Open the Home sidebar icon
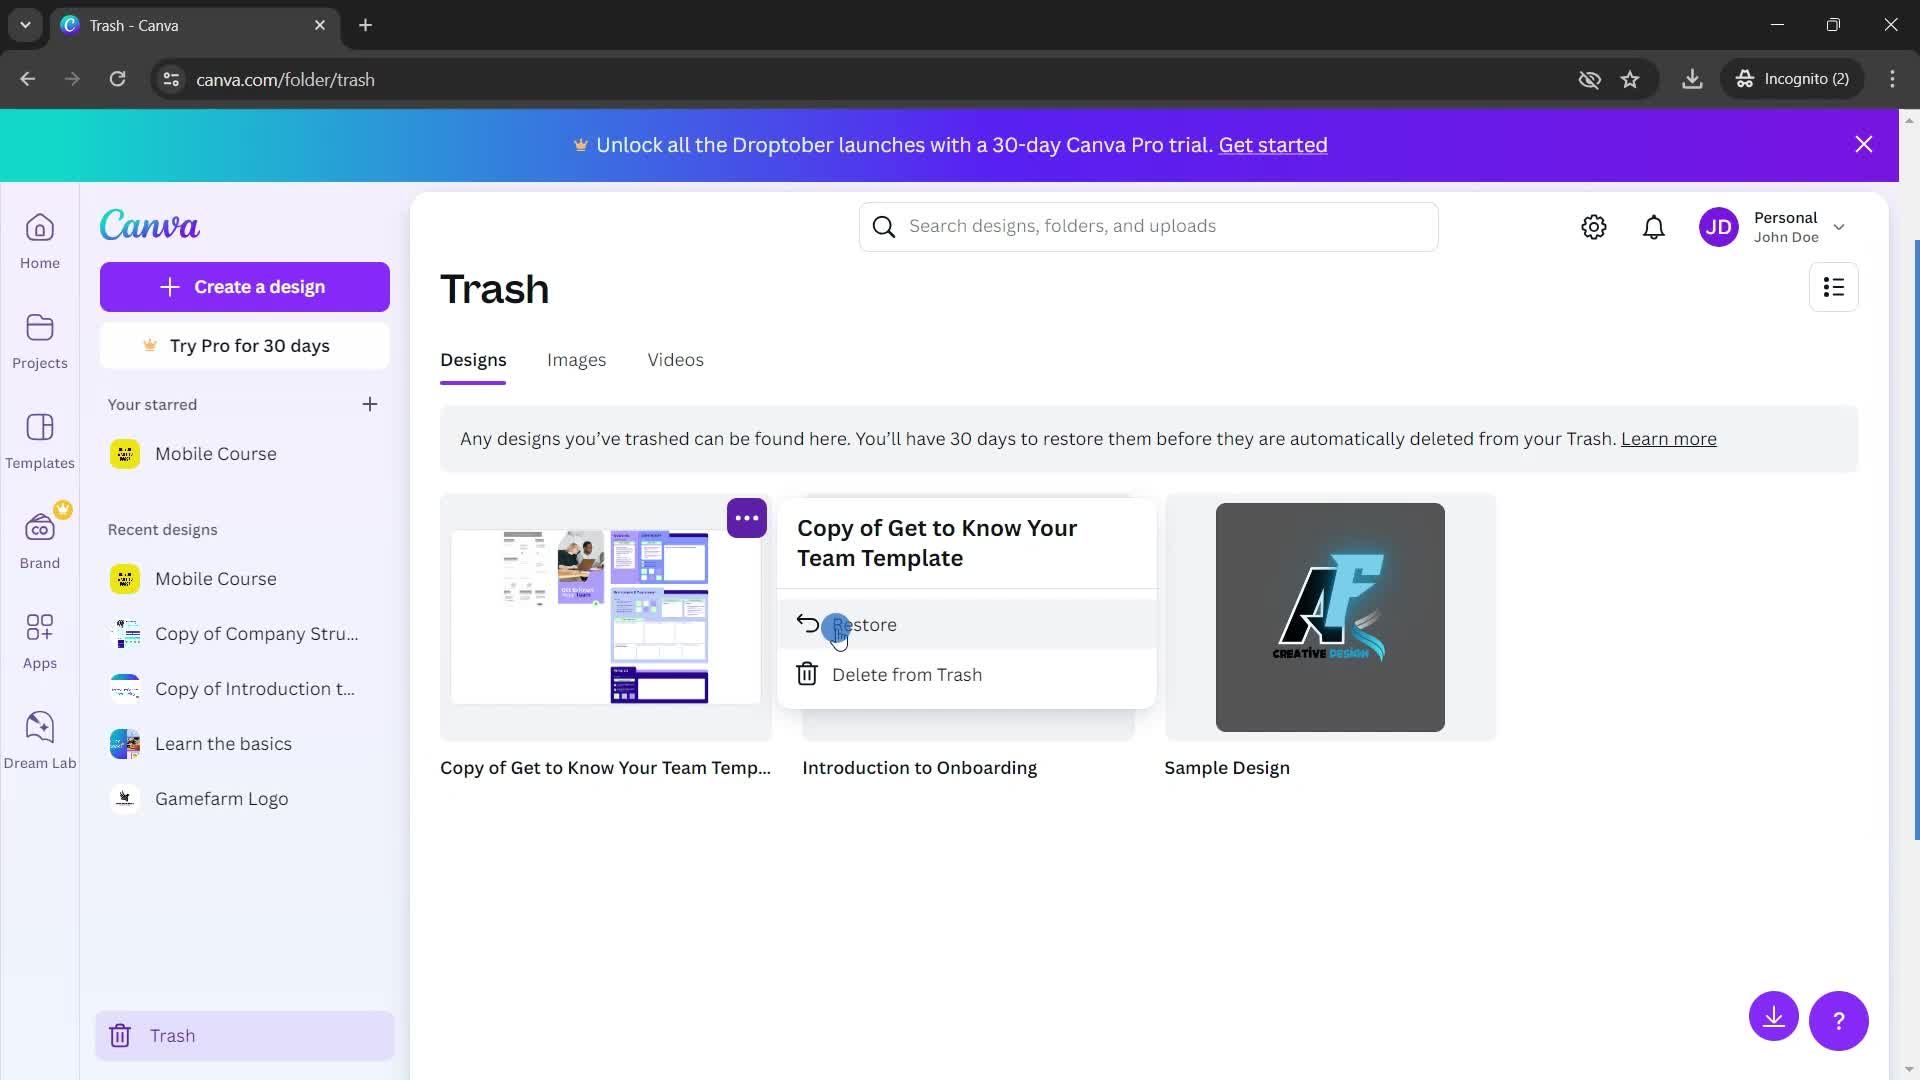Viewport: 1920px width, 1080px height. [x=40, y=241]
